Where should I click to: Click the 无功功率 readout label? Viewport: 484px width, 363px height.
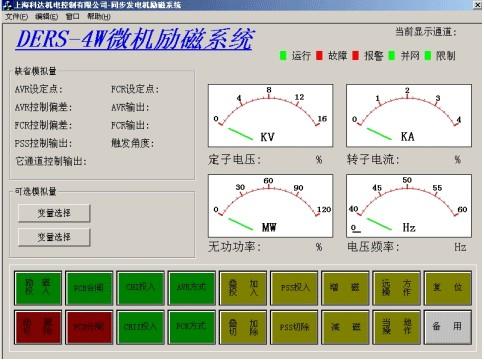(x=235, y=247)
